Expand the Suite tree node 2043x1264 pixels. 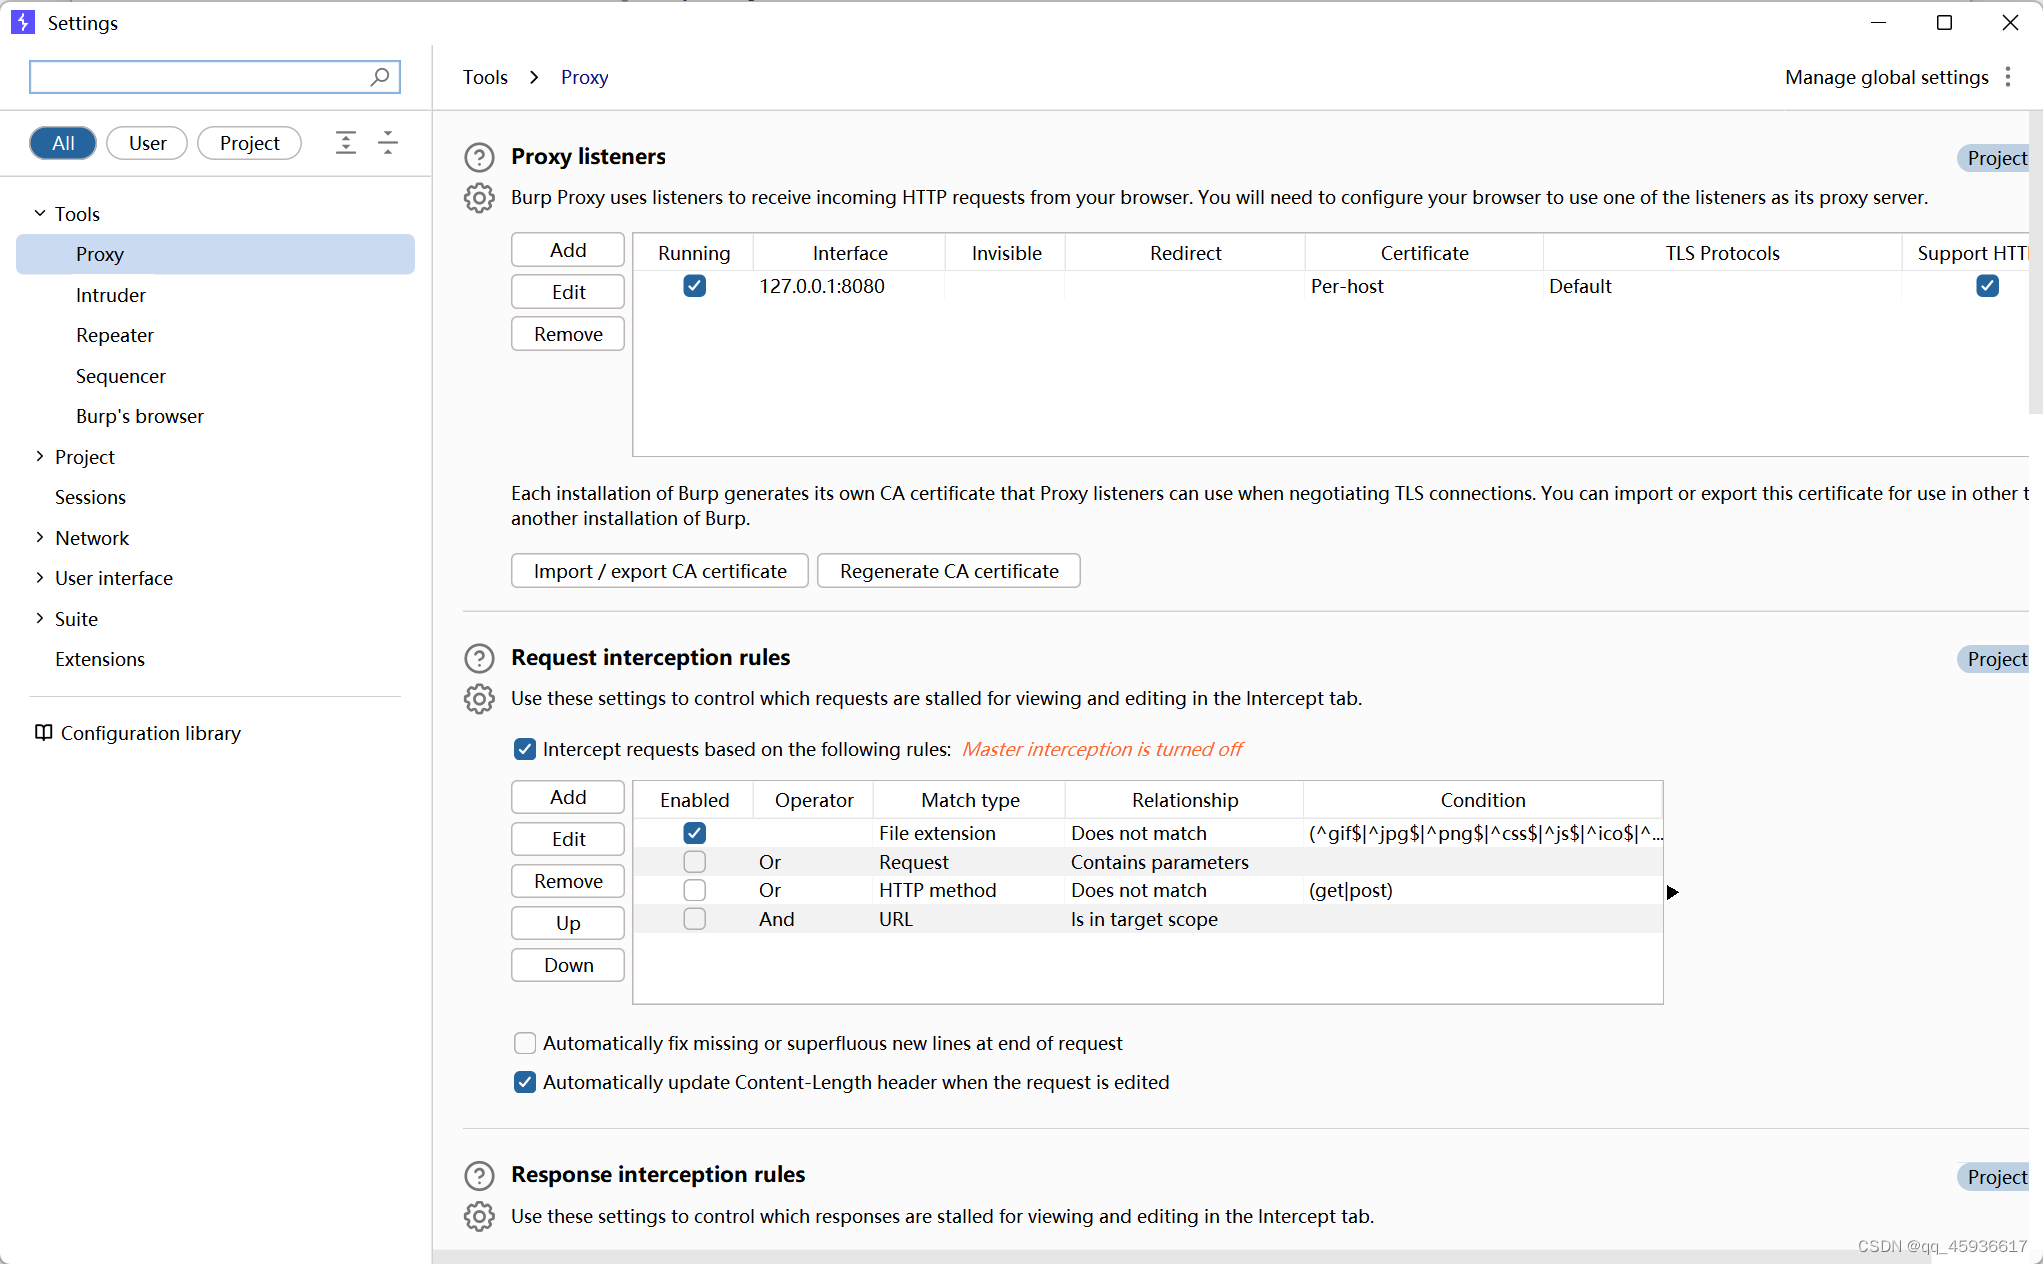tap(40, 618)
